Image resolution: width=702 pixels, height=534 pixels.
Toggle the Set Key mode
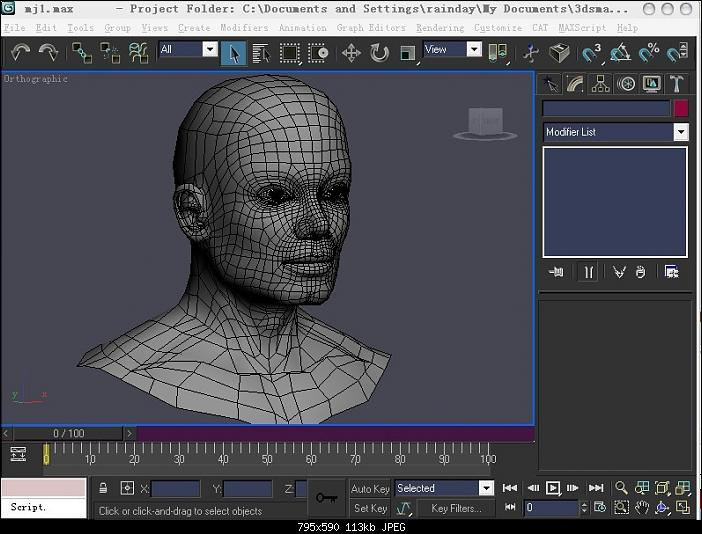pos(369,508)
